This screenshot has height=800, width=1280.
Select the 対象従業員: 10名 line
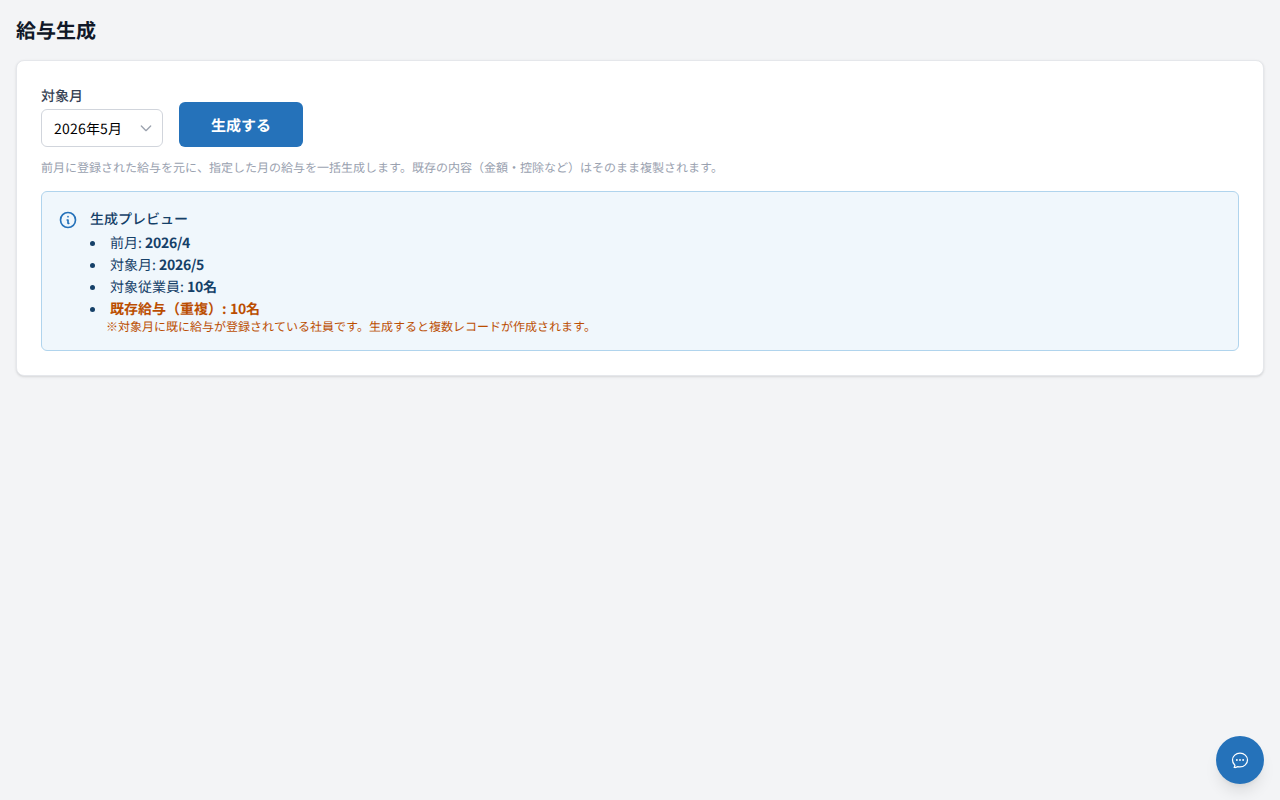pyautogui.click(x=163, y=287)
